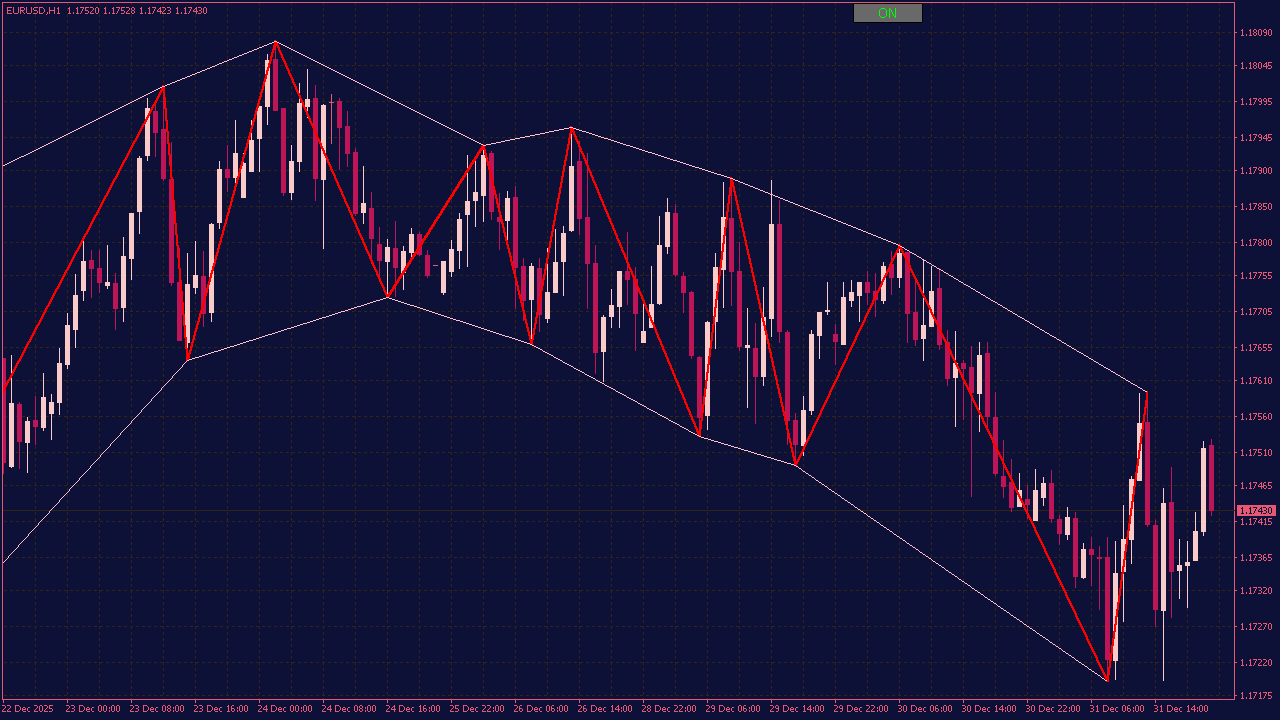Click the 24 Dec 16:00 time label
1280x720 pixels.
(413, 709)
